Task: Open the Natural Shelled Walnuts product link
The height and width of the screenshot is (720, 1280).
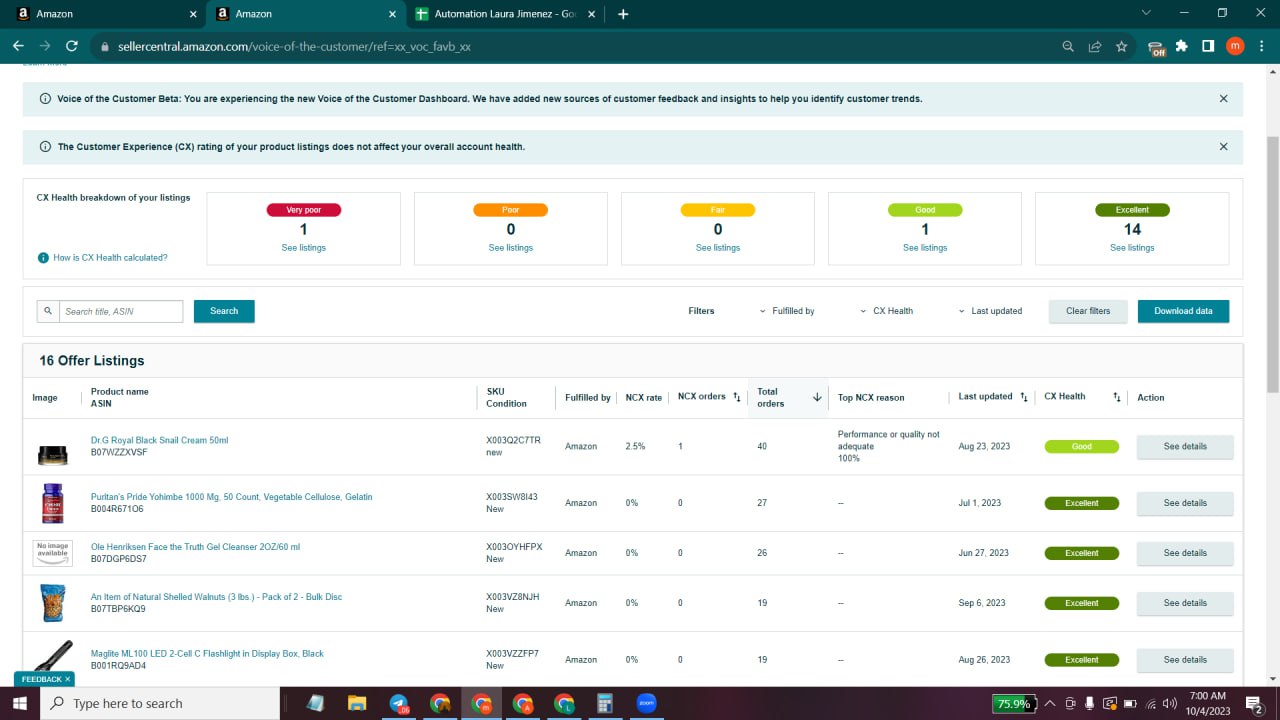Action: (x=216, y=597)
